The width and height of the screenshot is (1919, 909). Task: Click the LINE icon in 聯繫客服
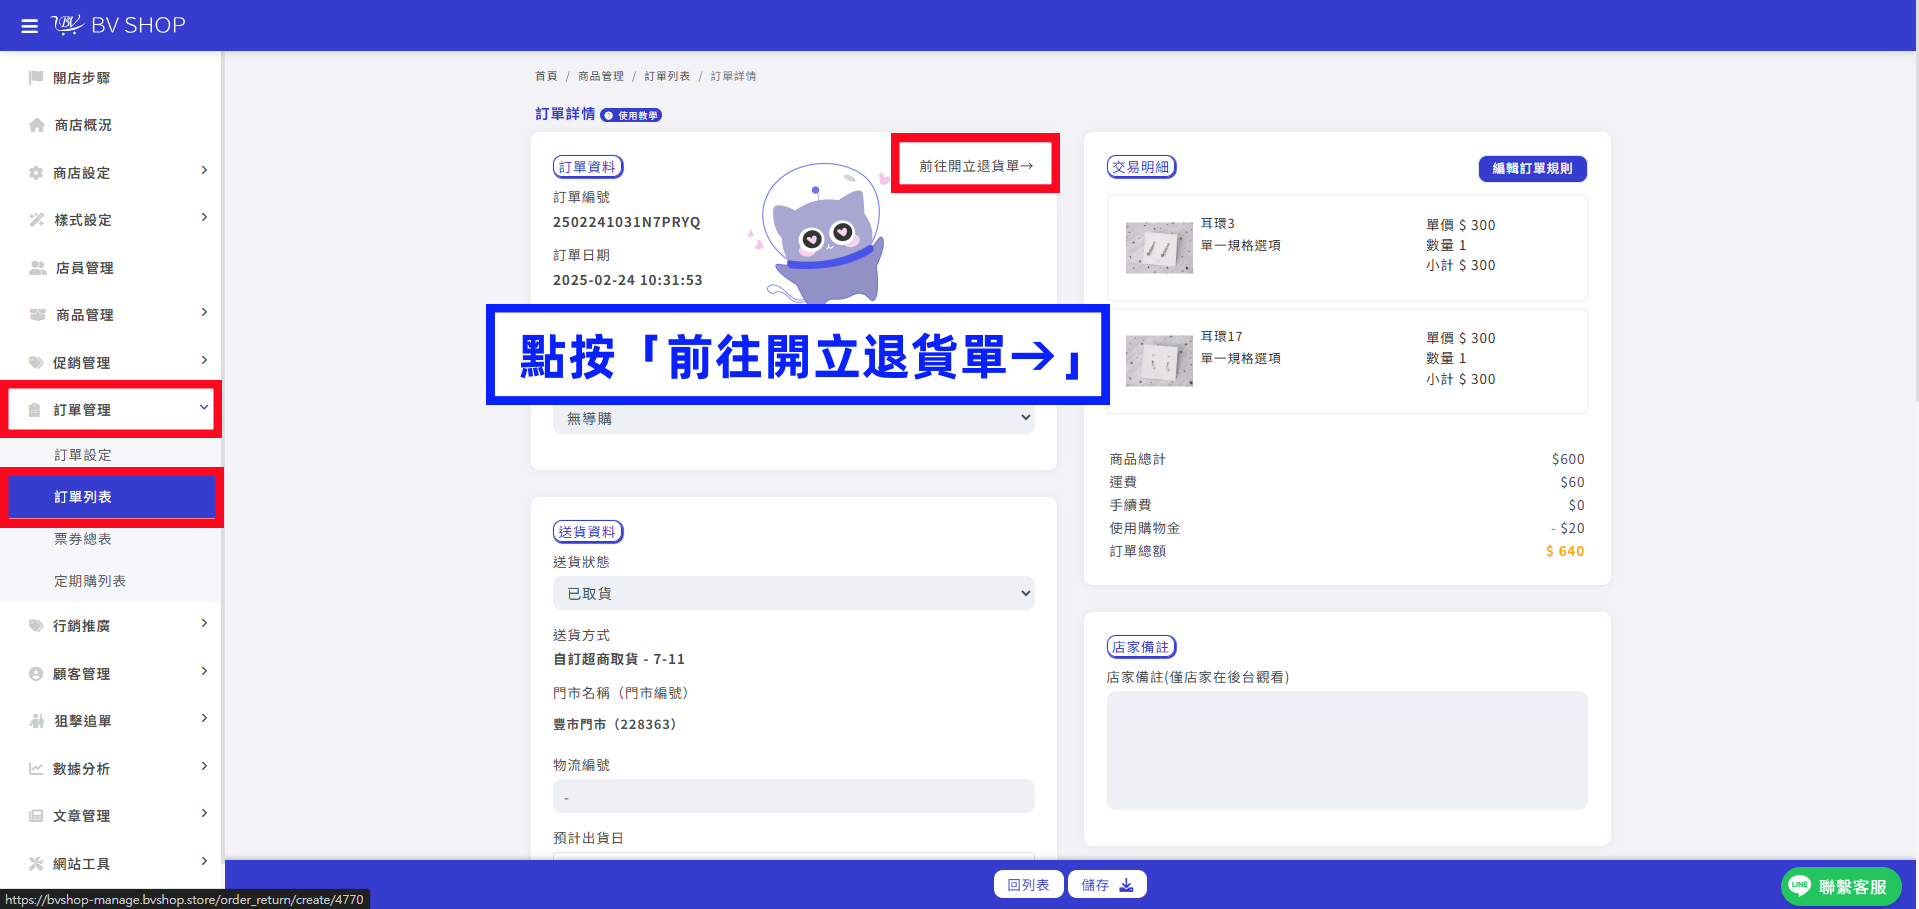tap(1800, 885)
